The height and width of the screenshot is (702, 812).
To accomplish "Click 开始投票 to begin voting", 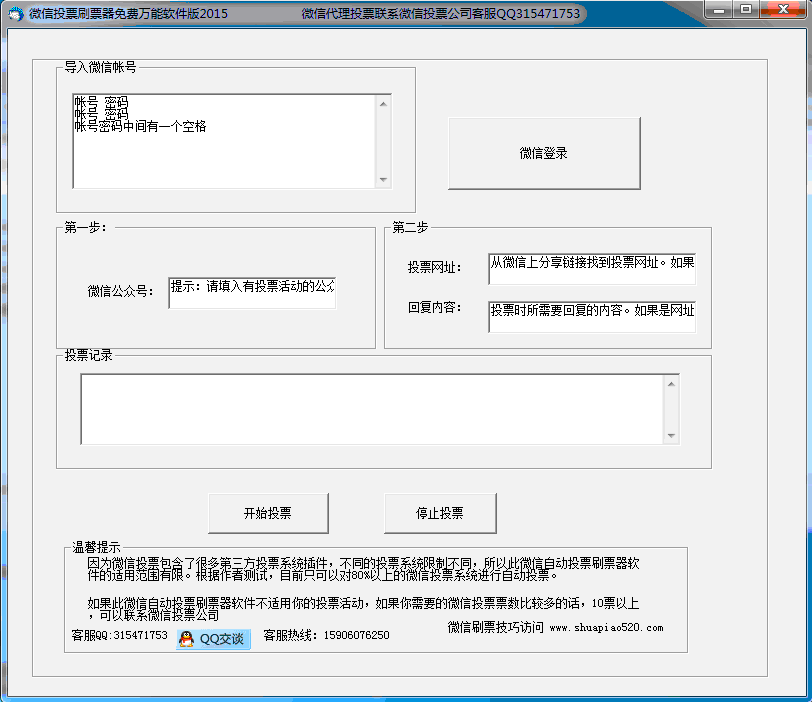I will coord(268,513).
